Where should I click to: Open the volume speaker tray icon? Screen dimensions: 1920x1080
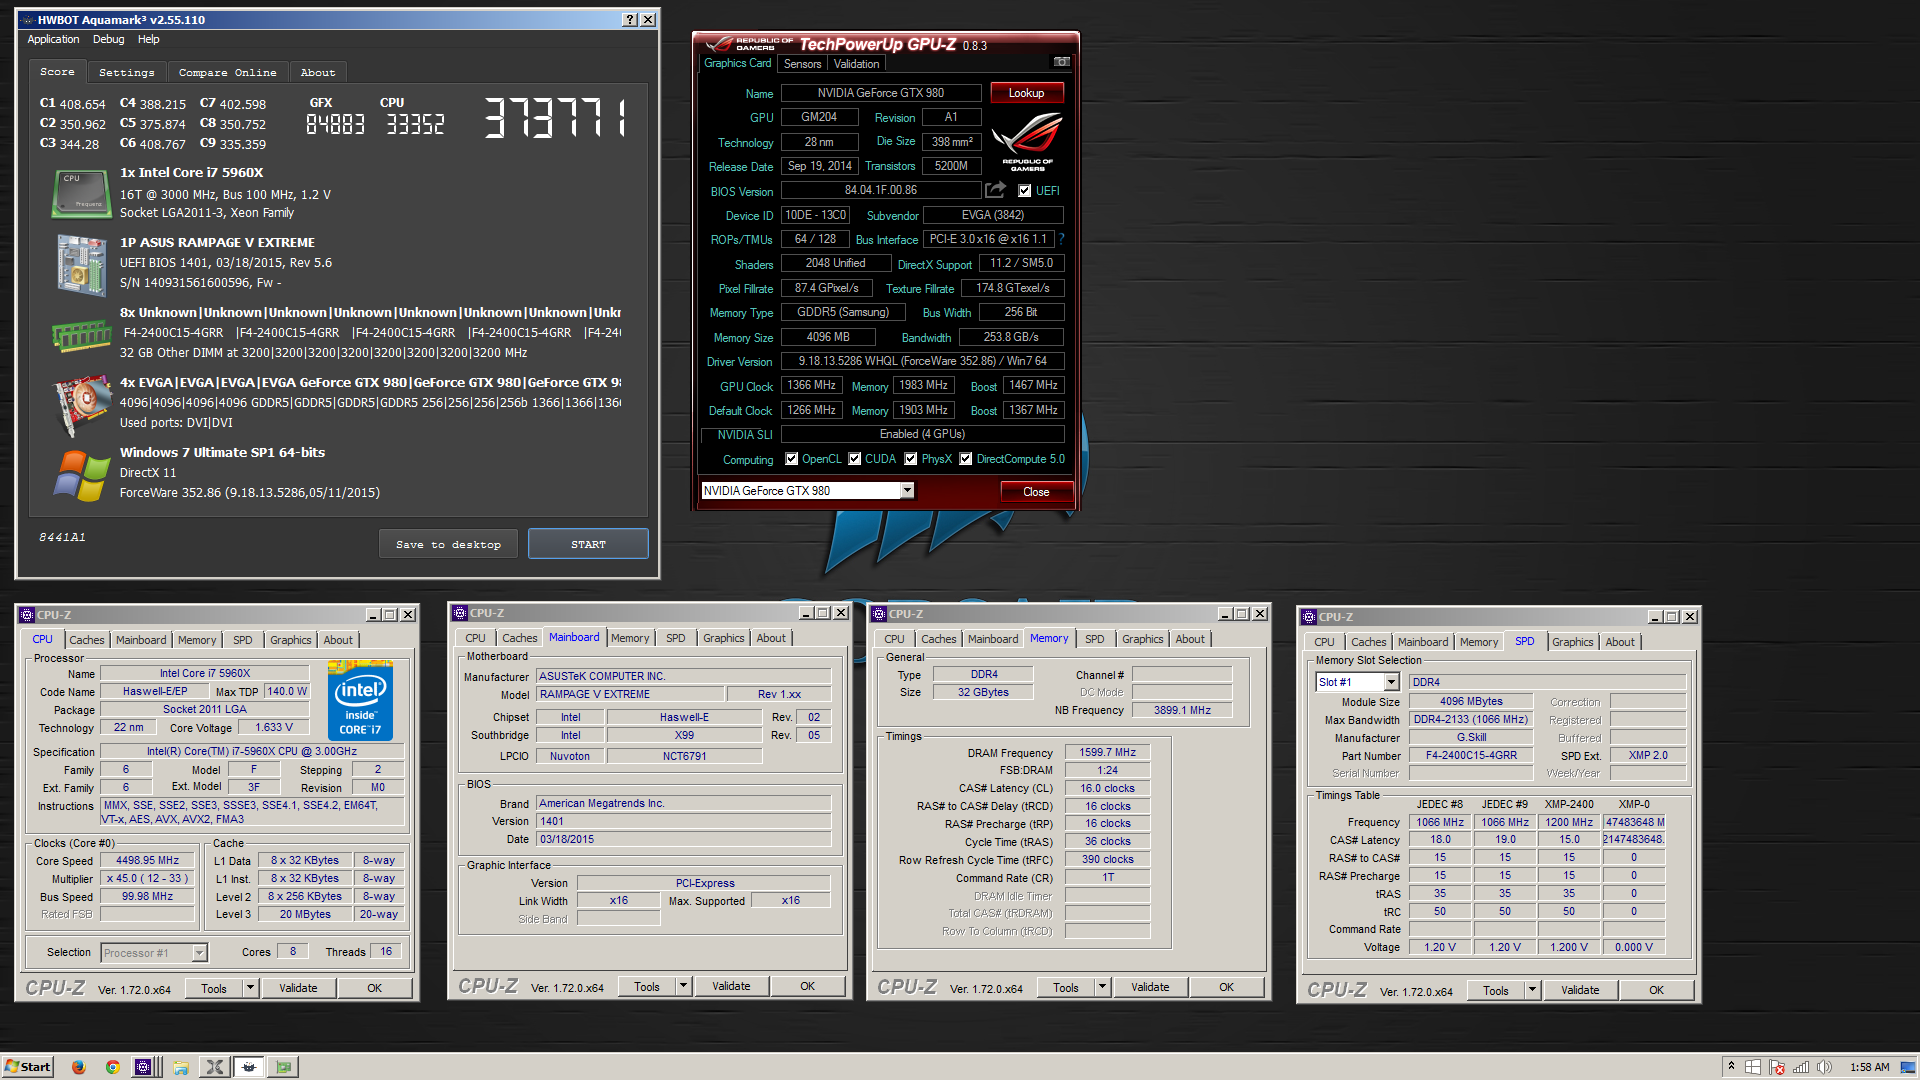[1824, 1067]
